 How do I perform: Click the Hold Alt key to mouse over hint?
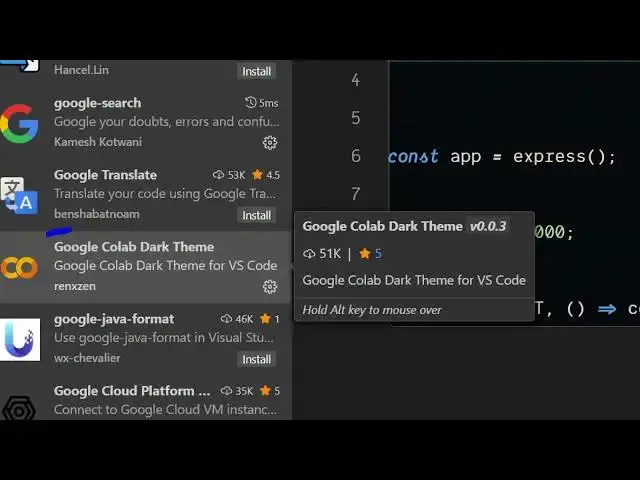click(x=372, y=310)
